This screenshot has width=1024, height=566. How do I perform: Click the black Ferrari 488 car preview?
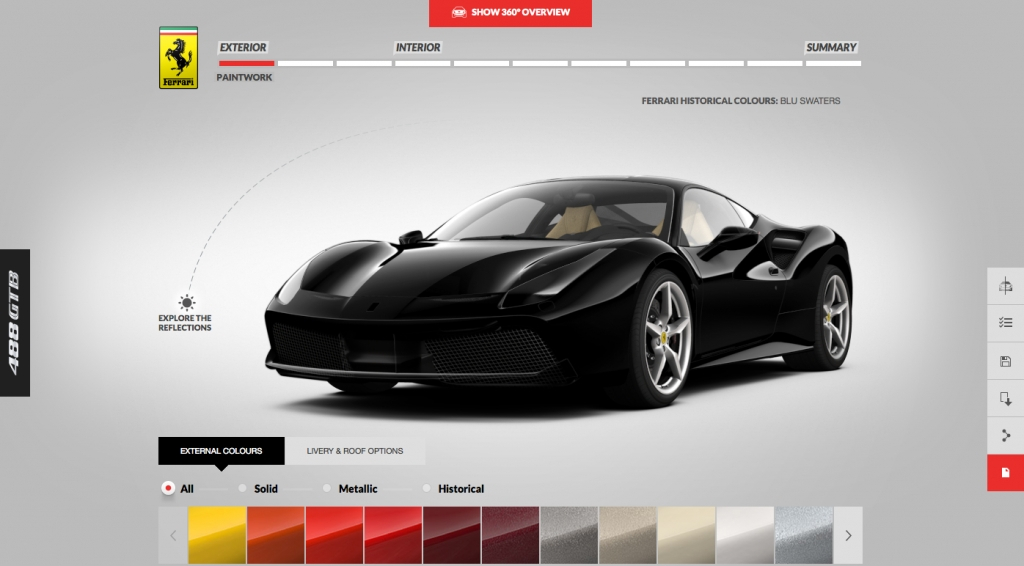click(558, 292)
